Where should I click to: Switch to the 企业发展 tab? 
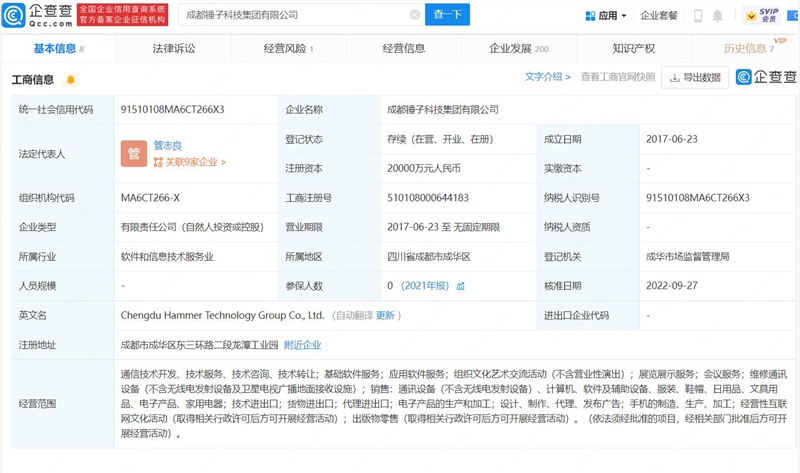pyautogui.click(x=519, y=48)
